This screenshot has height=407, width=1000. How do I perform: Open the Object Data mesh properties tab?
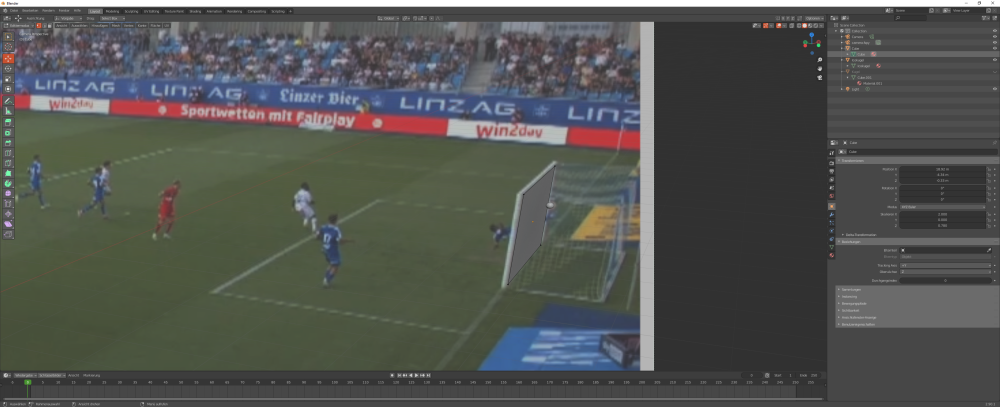[832, 248]
